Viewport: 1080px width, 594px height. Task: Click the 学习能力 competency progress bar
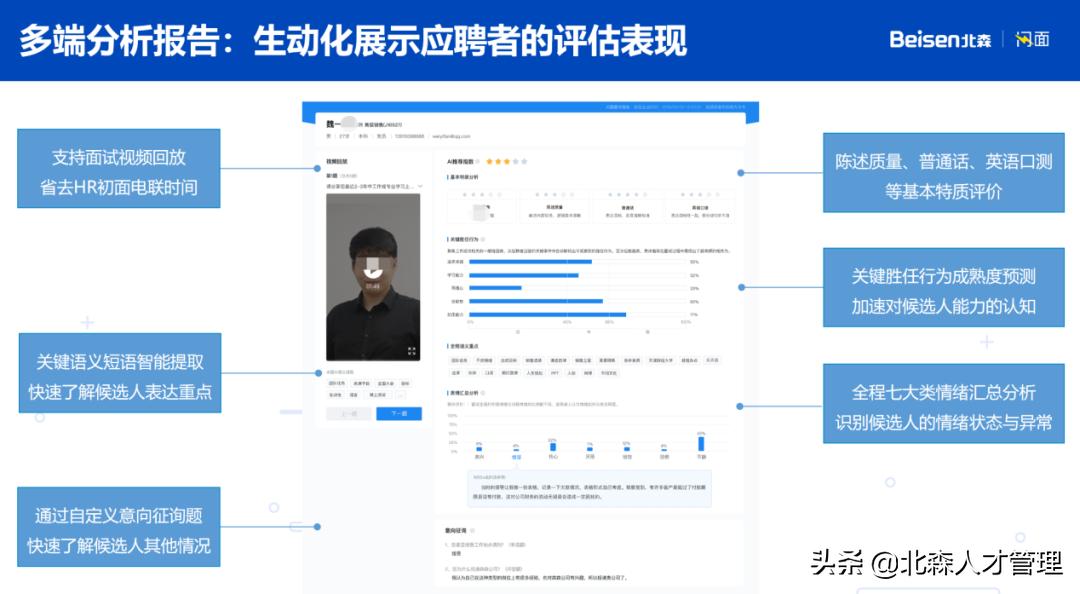coord(524,275)
